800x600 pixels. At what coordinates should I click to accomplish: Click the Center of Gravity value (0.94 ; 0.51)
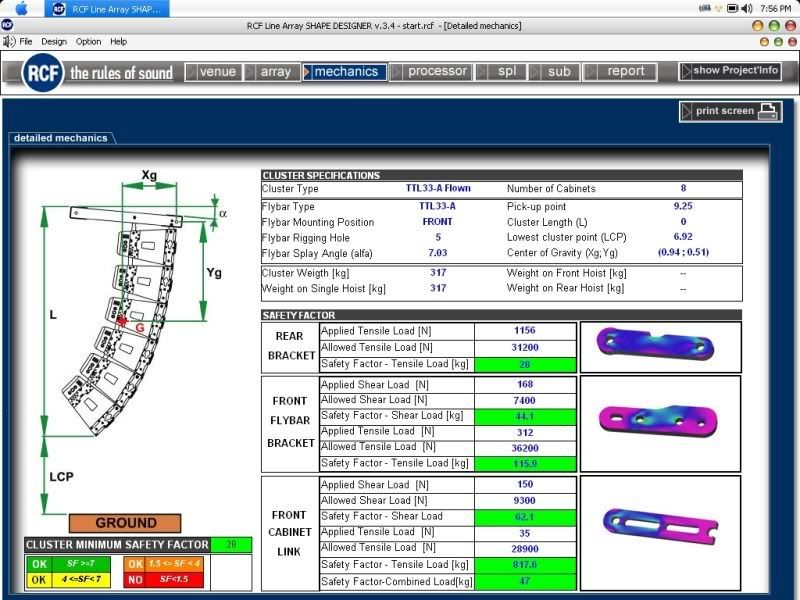pos(683,252)
